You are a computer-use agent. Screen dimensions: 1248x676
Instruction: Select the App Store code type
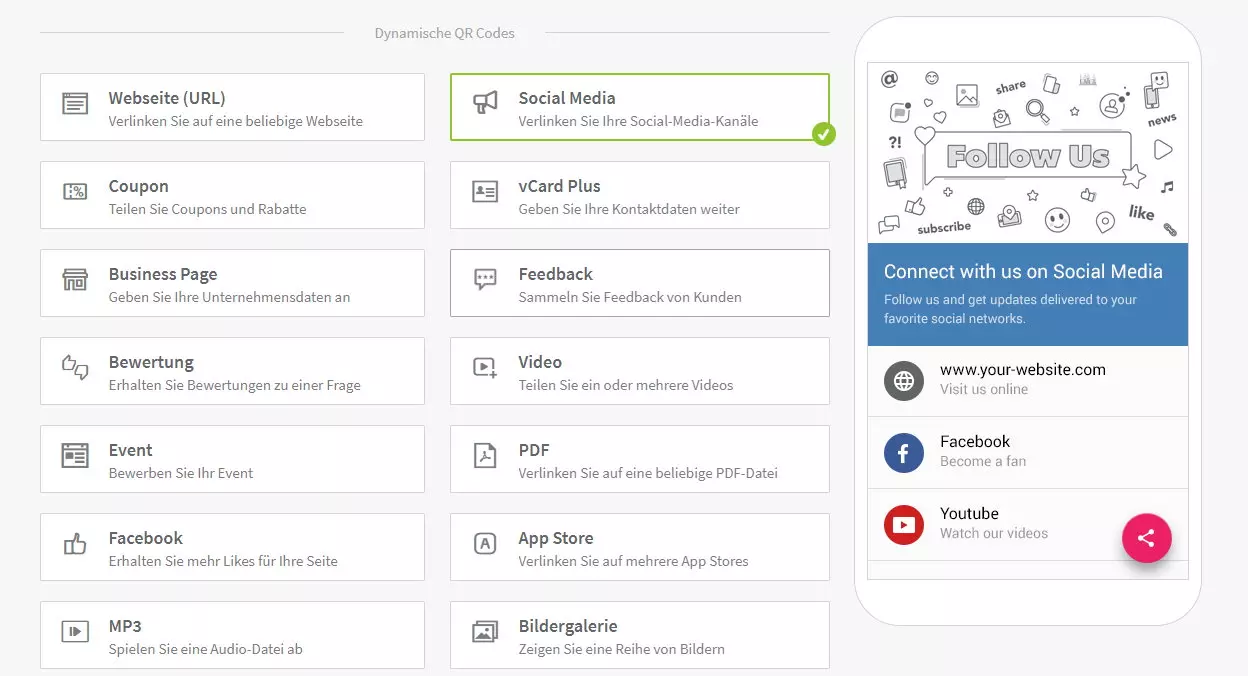640,547
